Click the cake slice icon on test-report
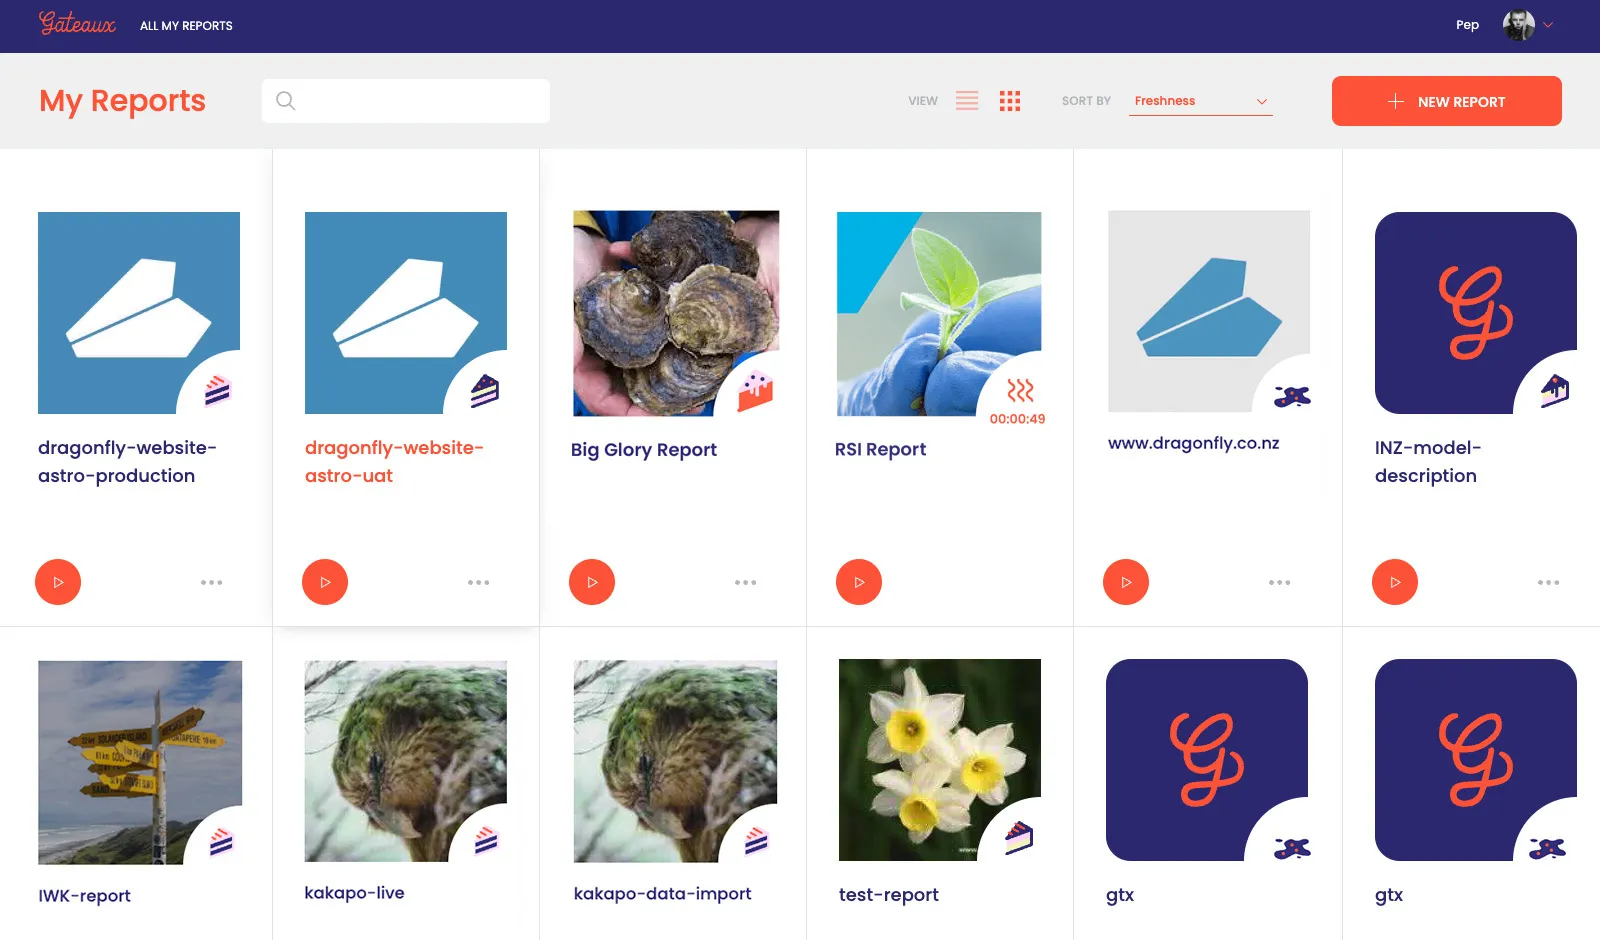 [x=1019, y=838]
